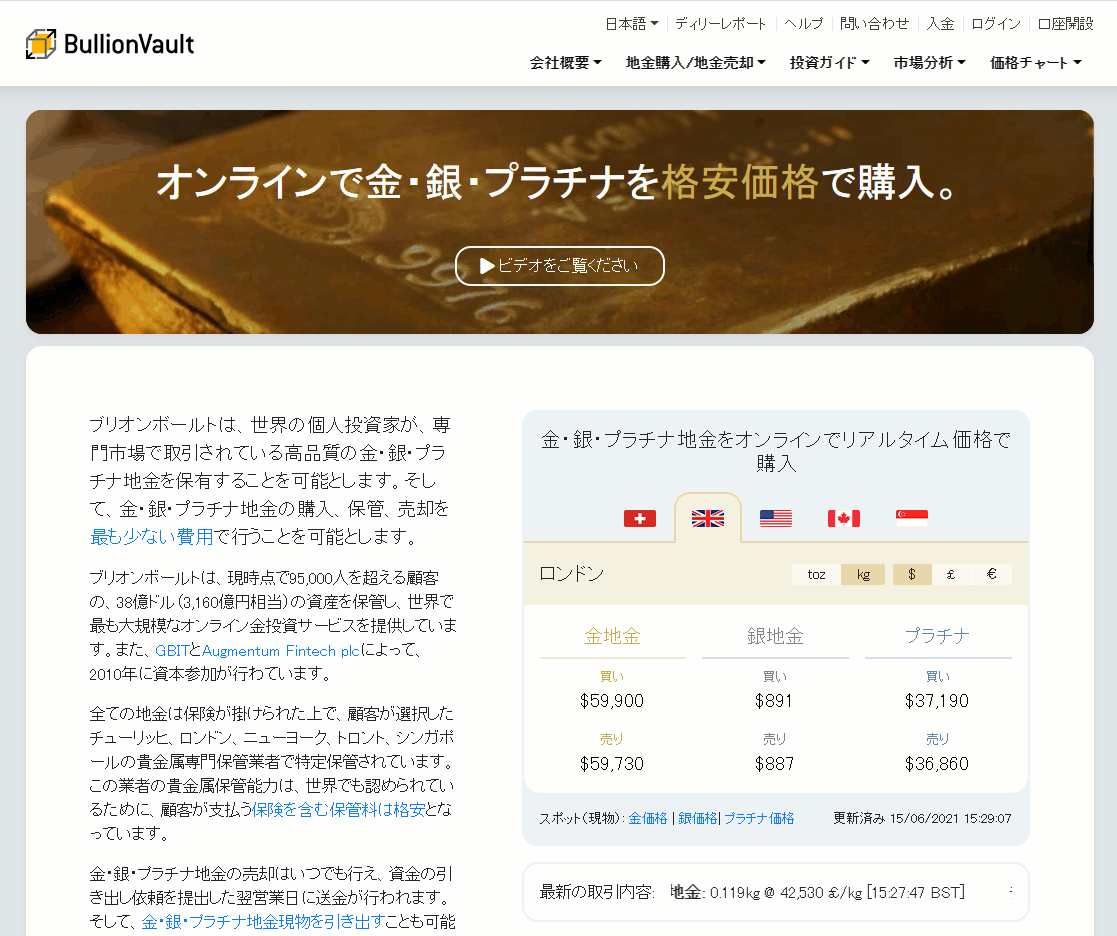Select the Singapore flag vault
This screenshot has height=936, width=1117.
tap(911, 518)
